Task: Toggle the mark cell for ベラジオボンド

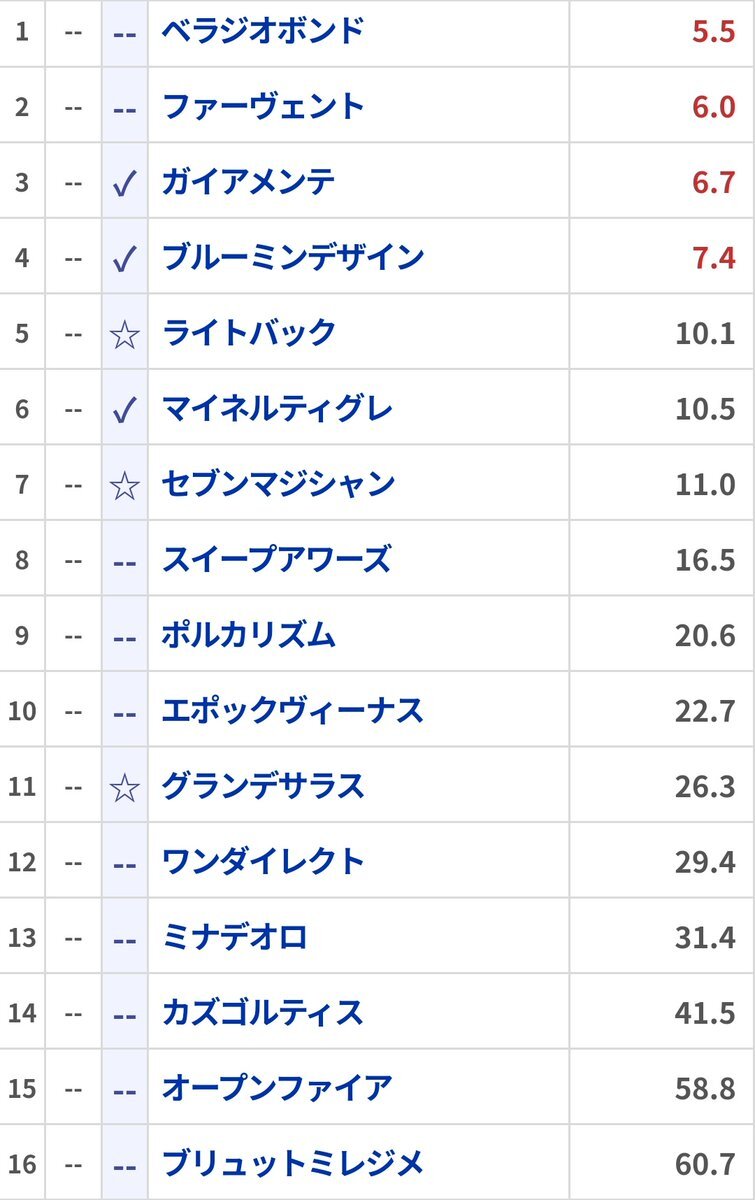Action: coord(124,33)
